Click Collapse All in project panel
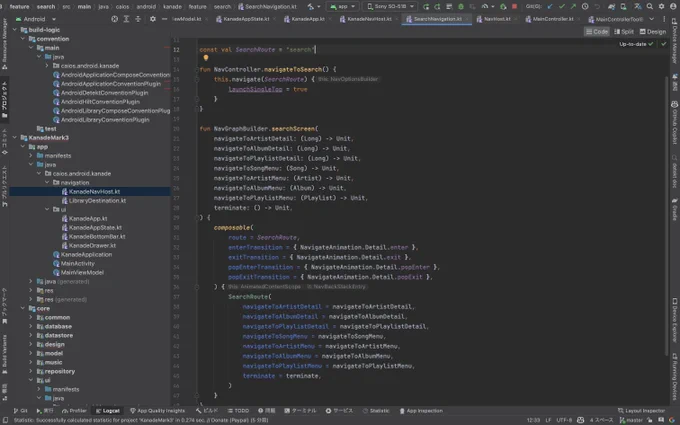 point(138,19)
